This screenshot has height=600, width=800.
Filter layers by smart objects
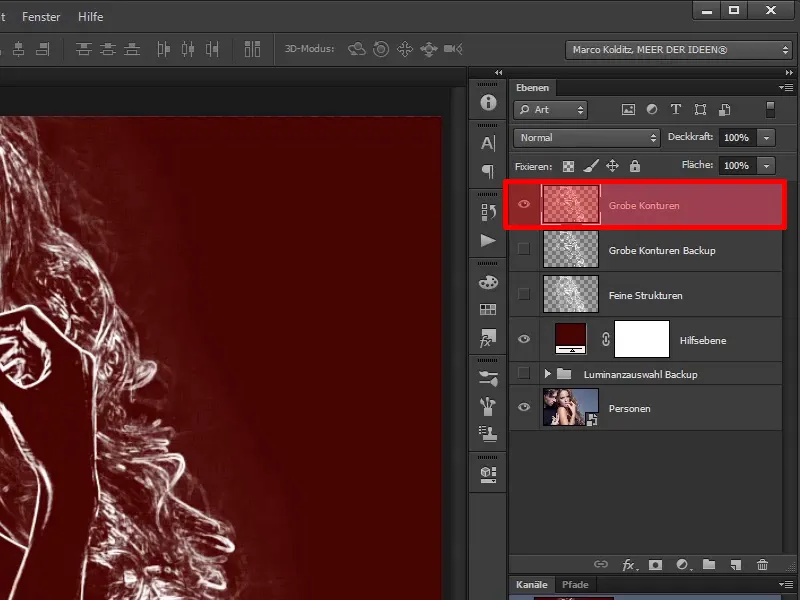[x=724, y=109]
